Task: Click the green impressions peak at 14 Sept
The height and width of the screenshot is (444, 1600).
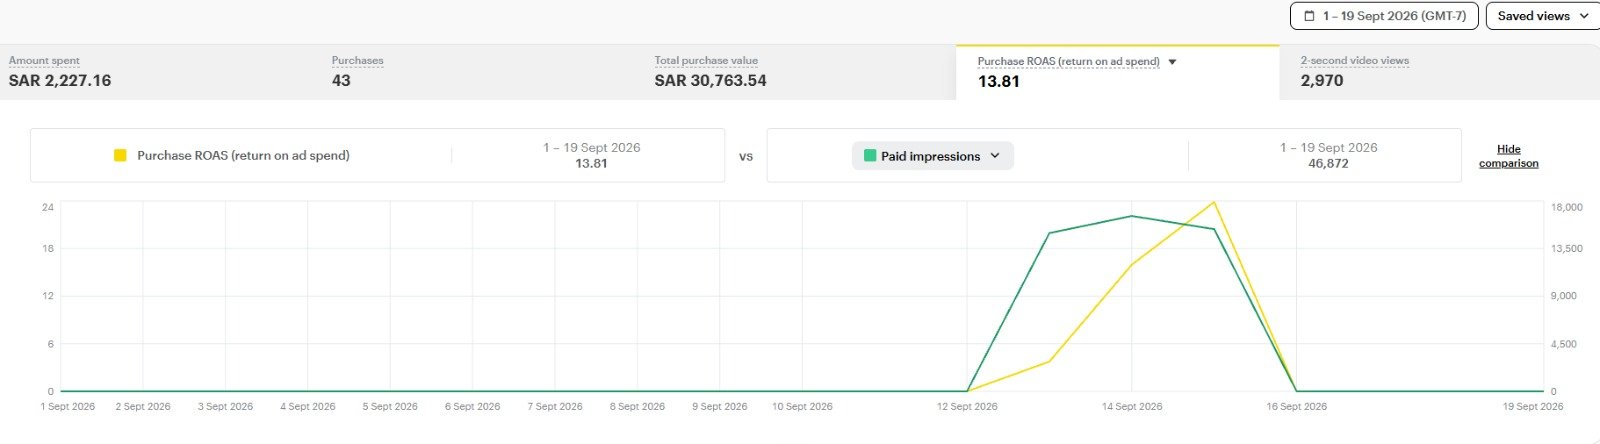Action: [1132, 216]
